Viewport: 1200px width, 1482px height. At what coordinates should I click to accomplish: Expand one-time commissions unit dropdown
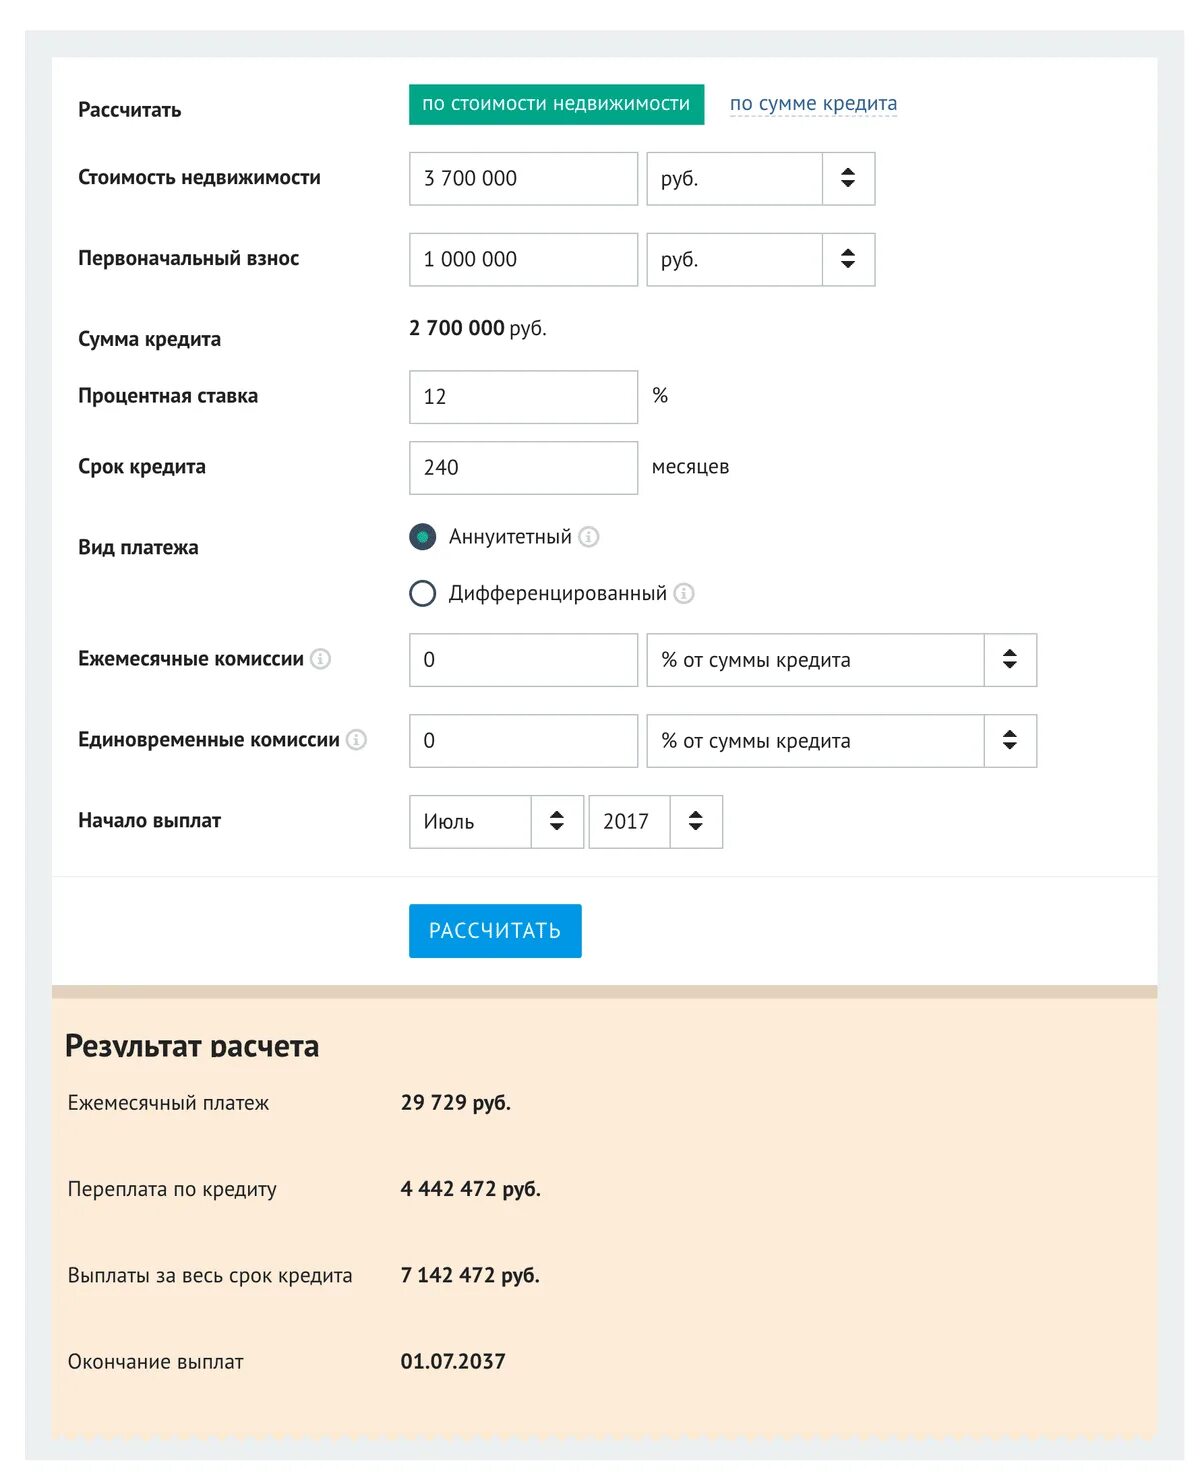coord(842,741)
